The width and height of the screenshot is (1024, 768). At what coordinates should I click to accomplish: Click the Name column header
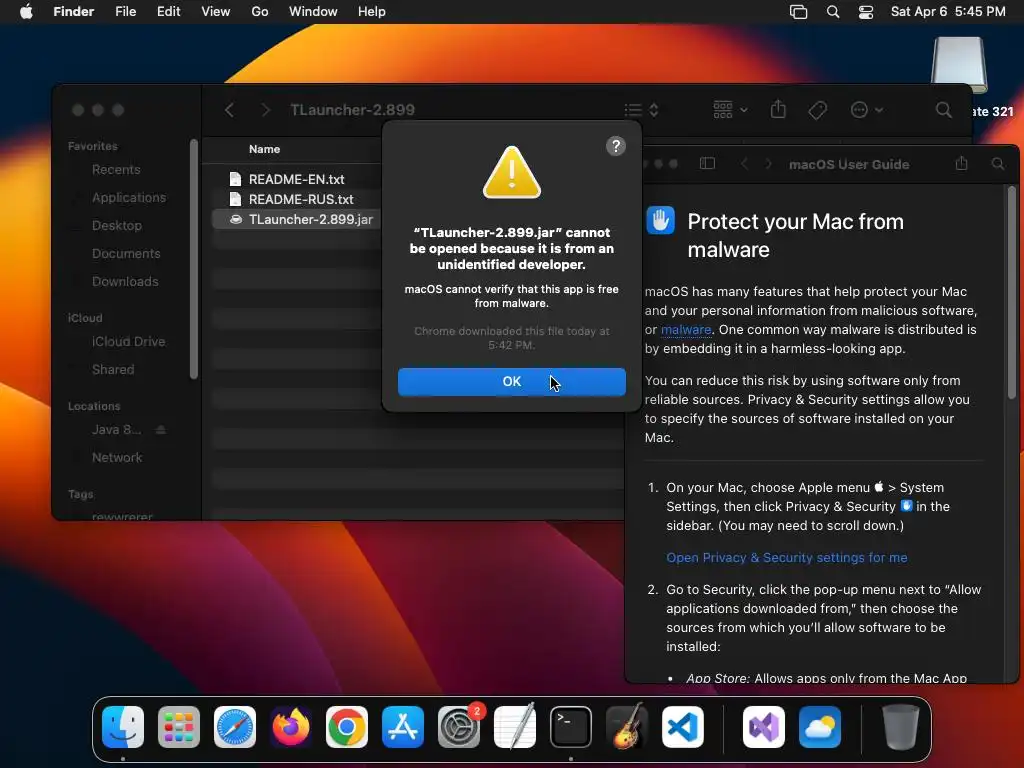264,149
